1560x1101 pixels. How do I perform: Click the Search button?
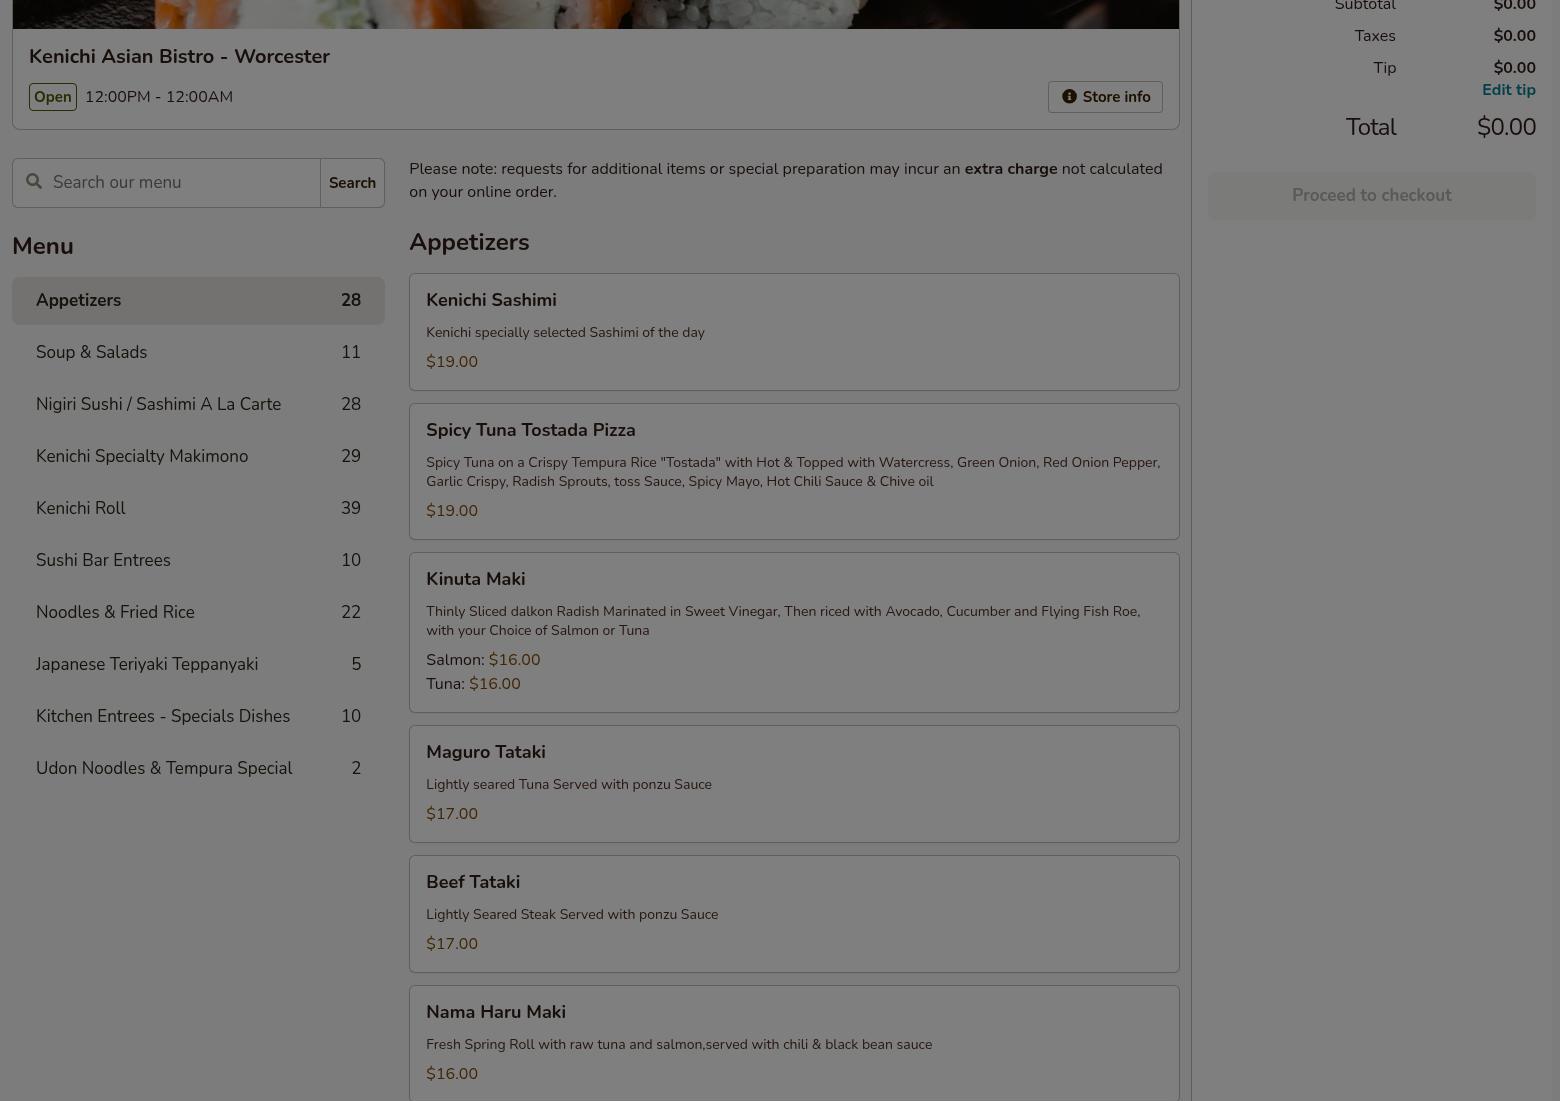coord(352,183)
